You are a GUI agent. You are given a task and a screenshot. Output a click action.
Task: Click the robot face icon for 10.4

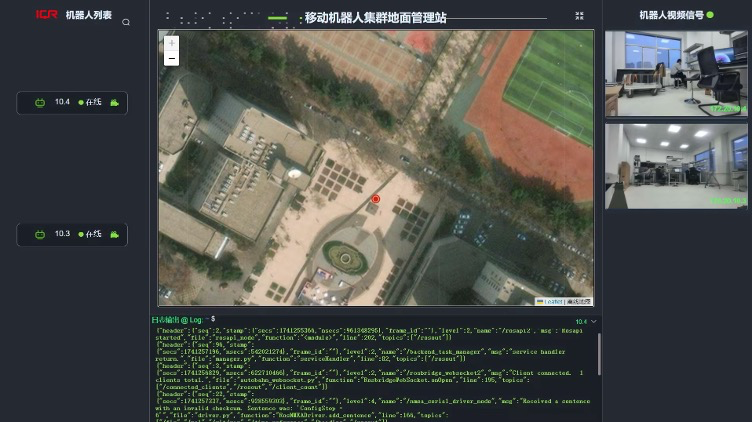click(40, 102)
